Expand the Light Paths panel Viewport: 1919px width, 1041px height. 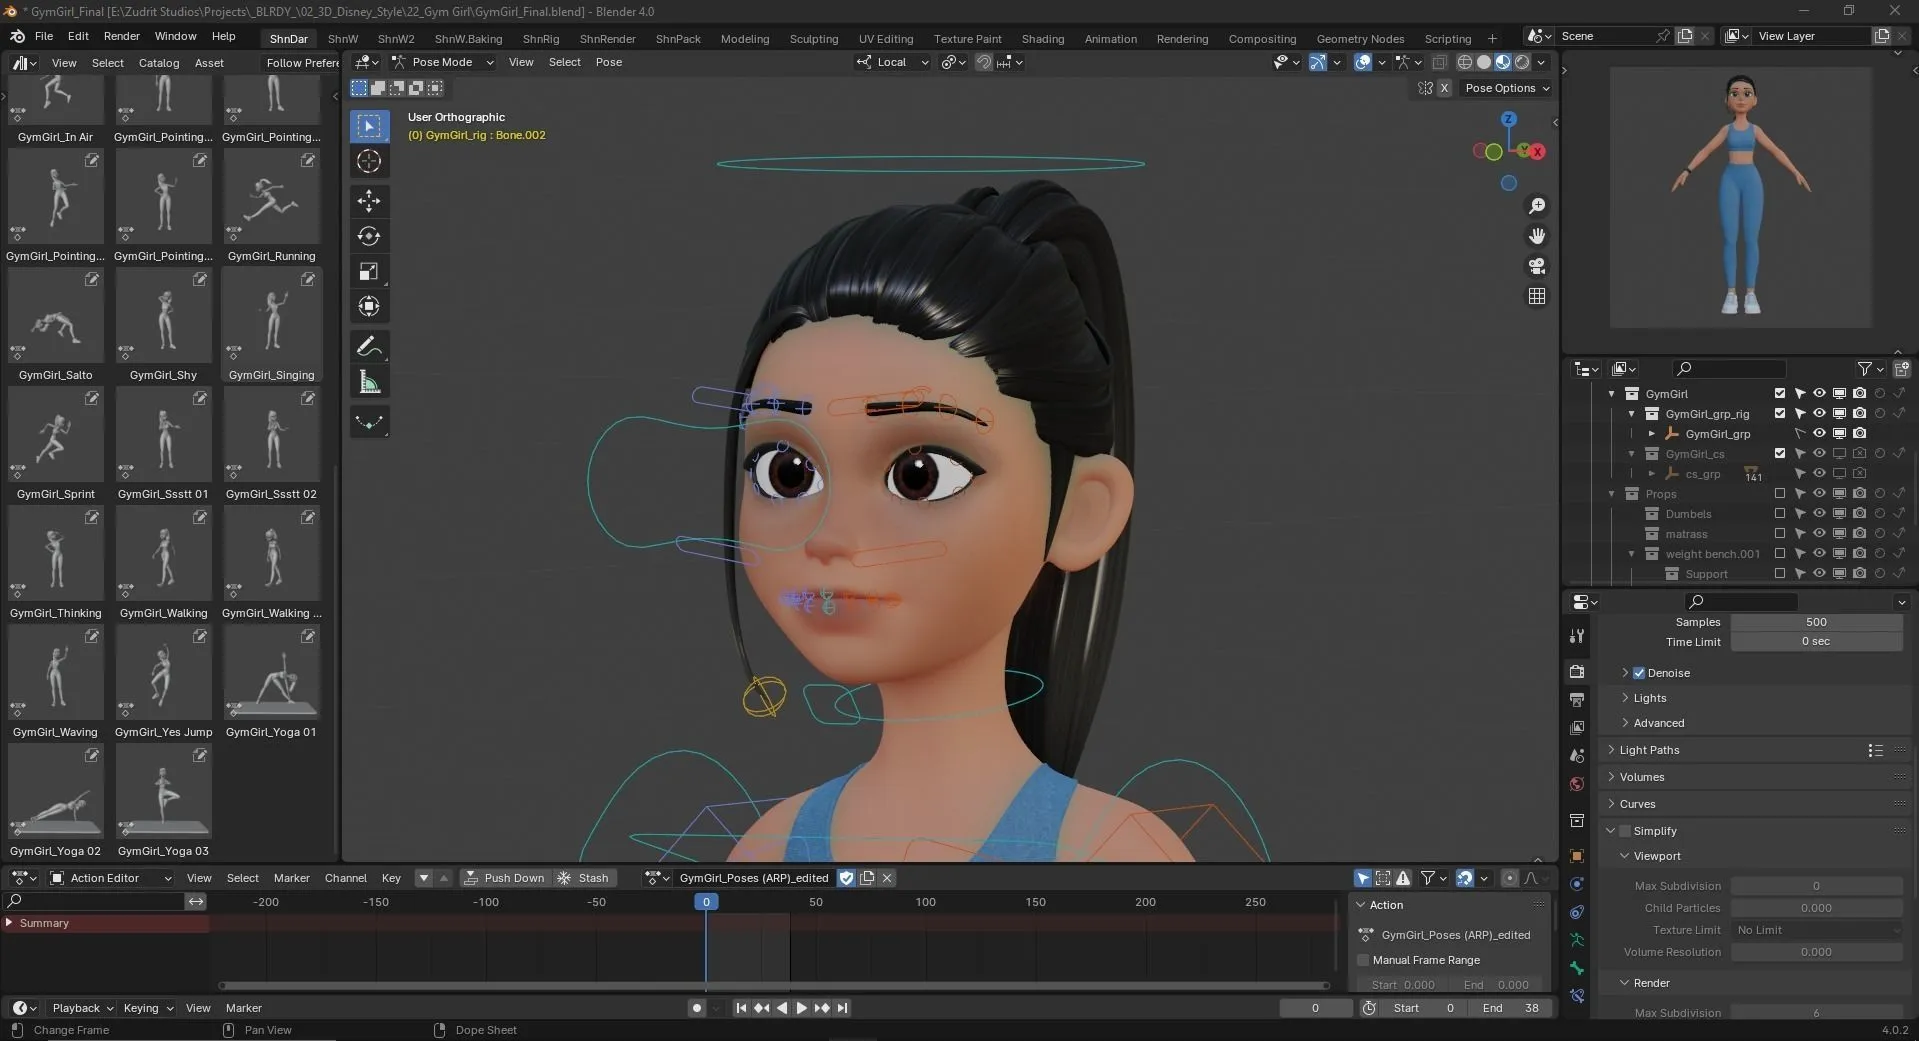coord(1649,750)
